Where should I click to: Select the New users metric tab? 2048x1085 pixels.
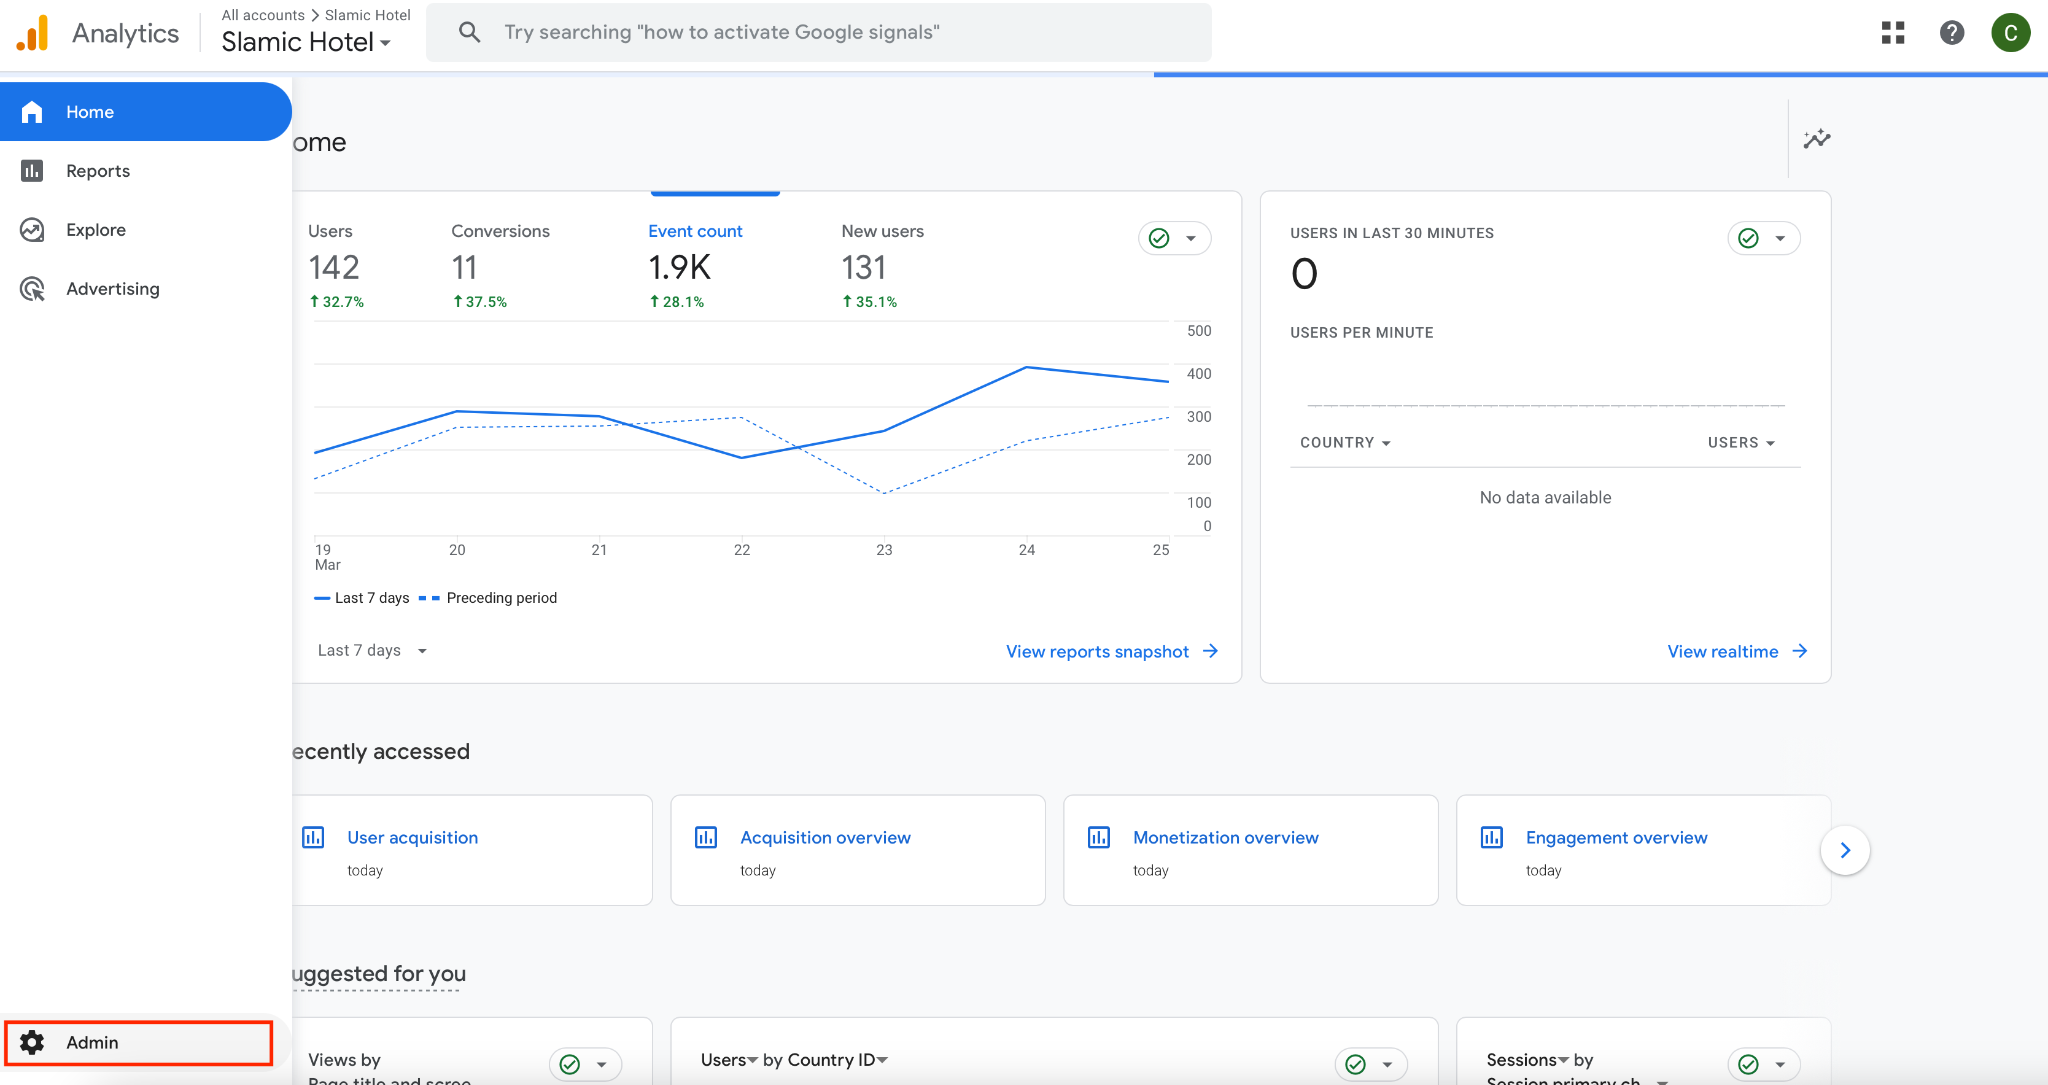[882, 231]
